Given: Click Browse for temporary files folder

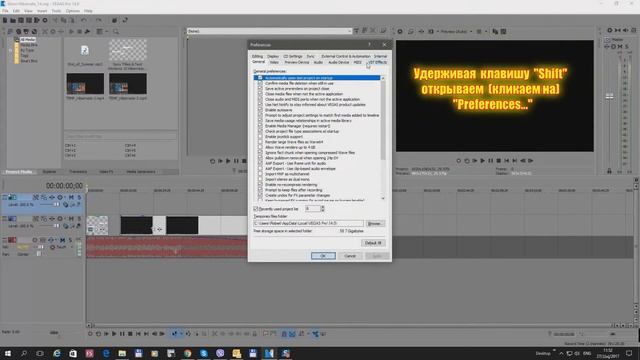Looking at the screenshot, I should [x=374, y=224].
